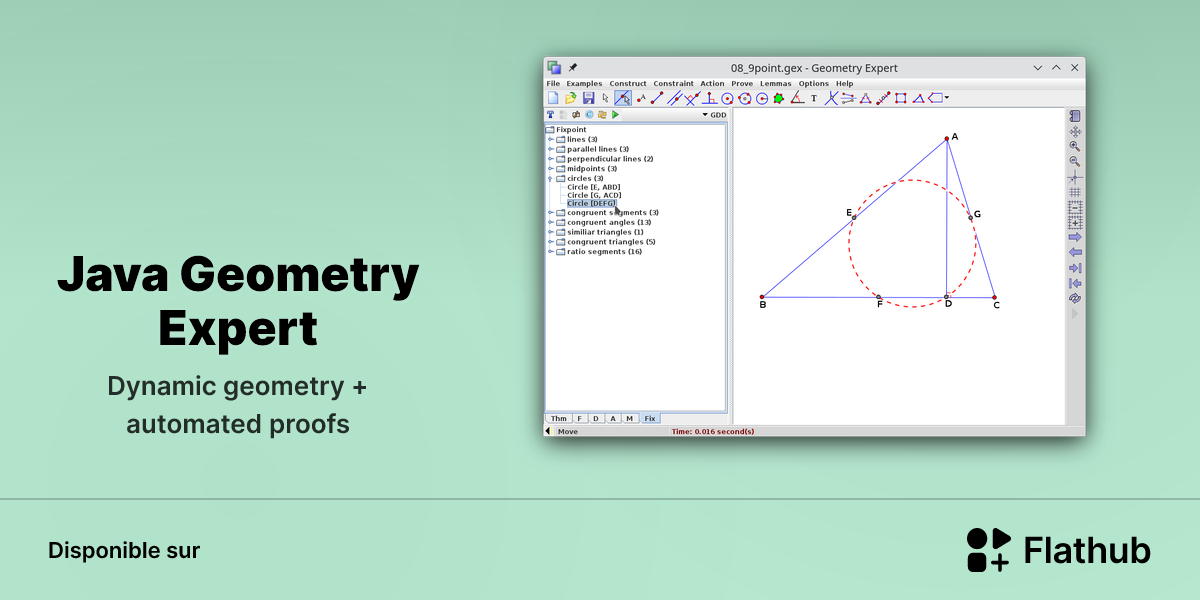The height and width of the screenshot is (600, 1200).
Task: Click the step to end arrow icon
Action: pos(1075,268)
